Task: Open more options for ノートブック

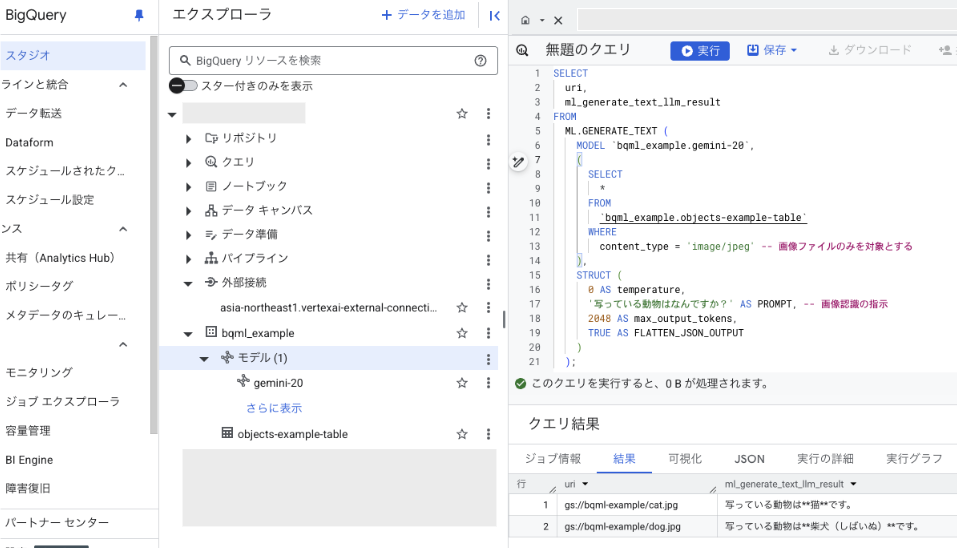Action: [488, 188]
